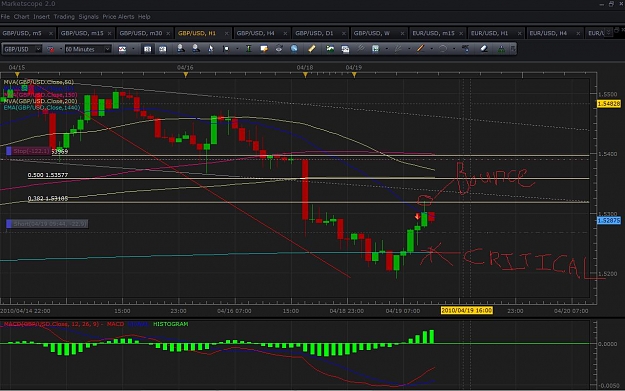The image size is (625, 391).
Task: Close the EUR/USD, m15 tab
Action: (x=461, y=33)
